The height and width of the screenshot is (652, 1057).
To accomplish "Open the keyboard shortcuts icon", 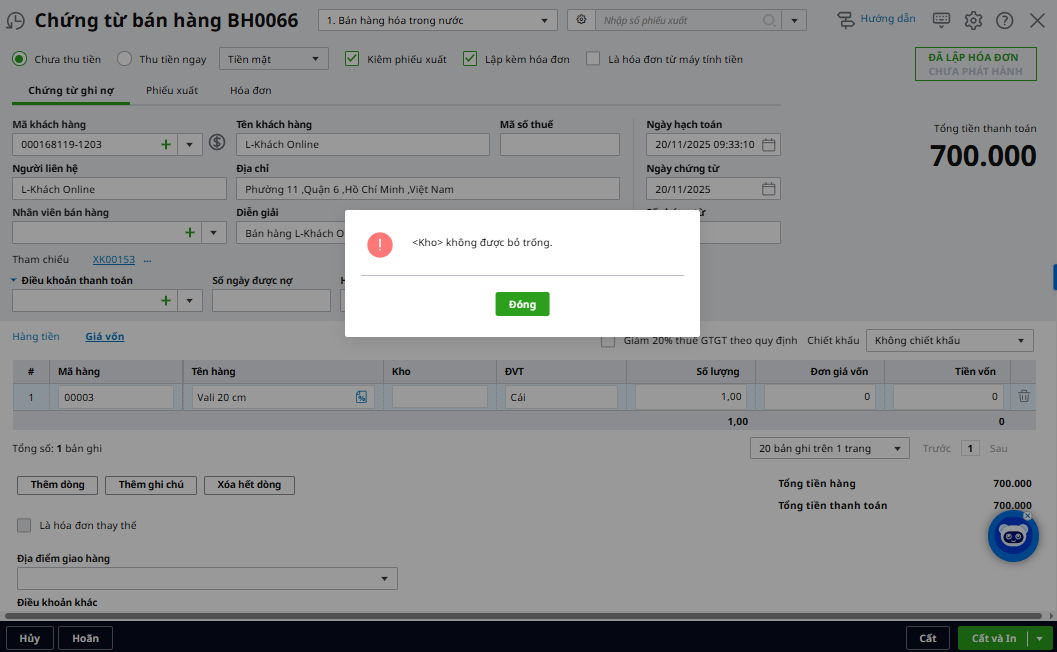I will tap(941, 20).
